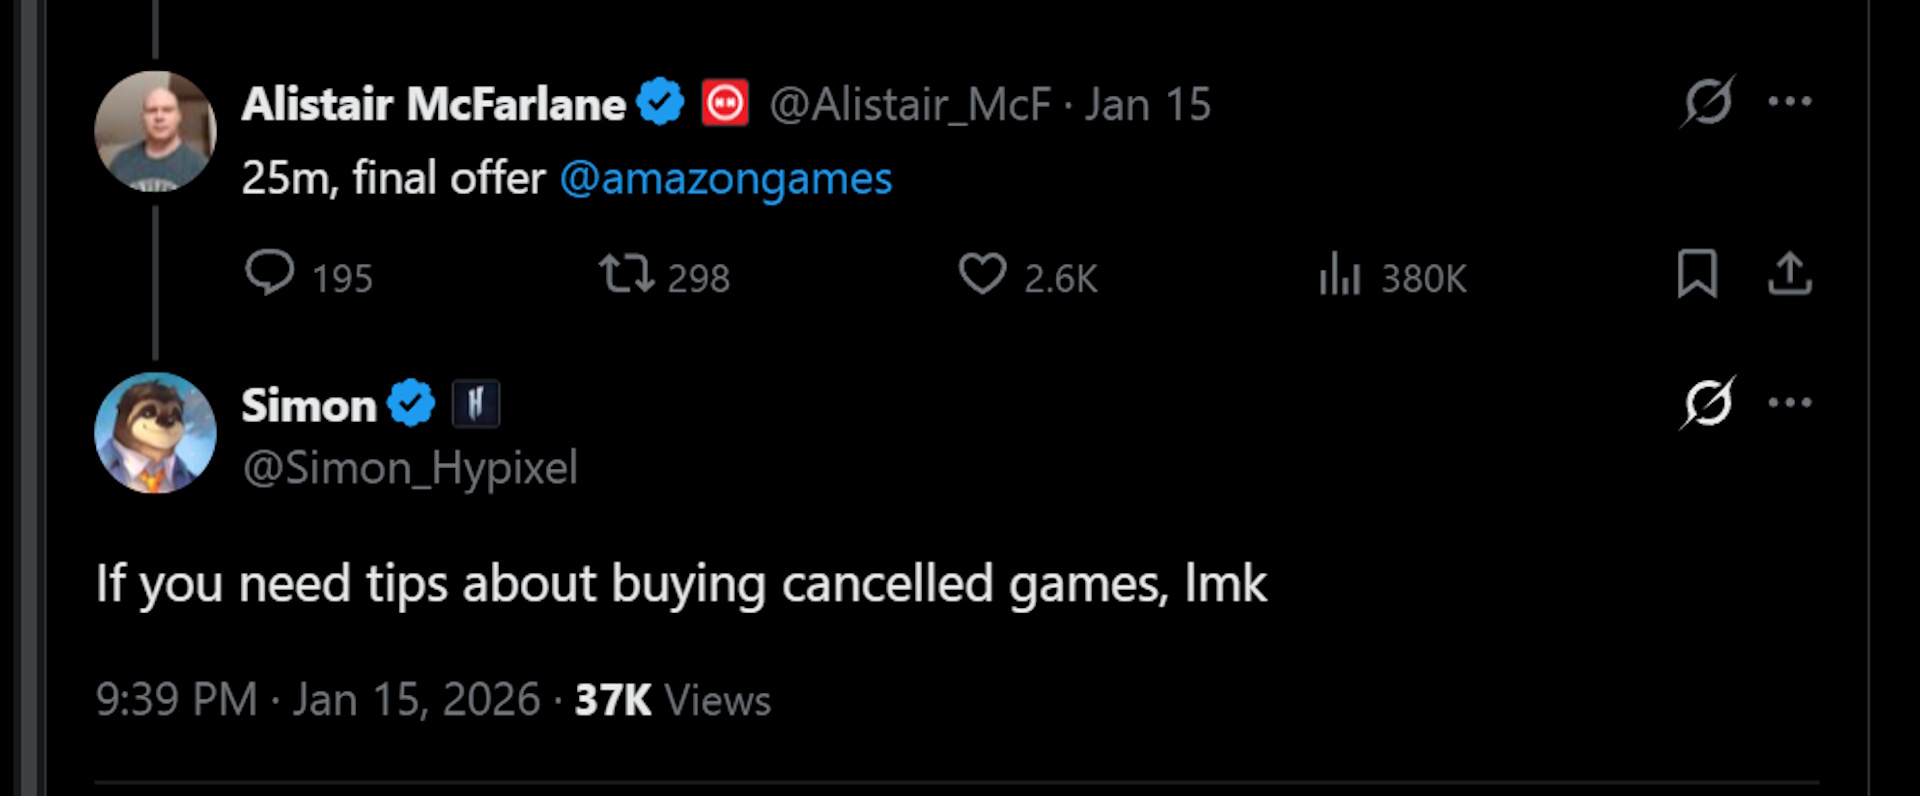Open the more options menu on Alistair's tweet

pyautogui.click(x=1791, y=100)
